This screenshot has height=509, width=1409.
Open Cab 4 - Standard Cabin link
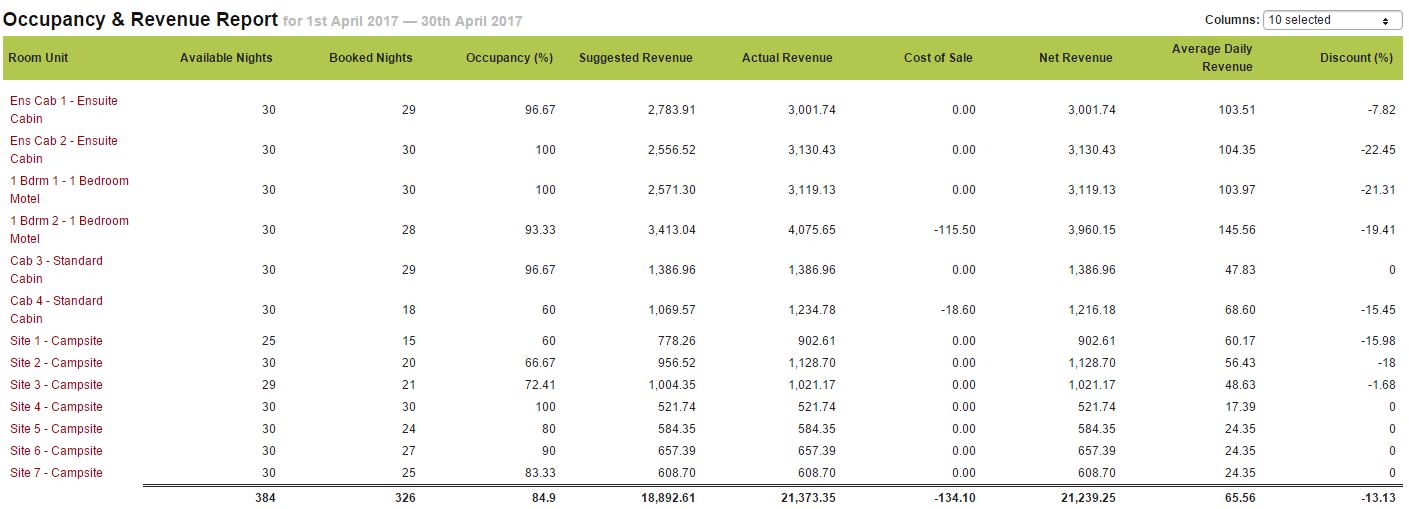pyautogui.click(x=56, y=310)
